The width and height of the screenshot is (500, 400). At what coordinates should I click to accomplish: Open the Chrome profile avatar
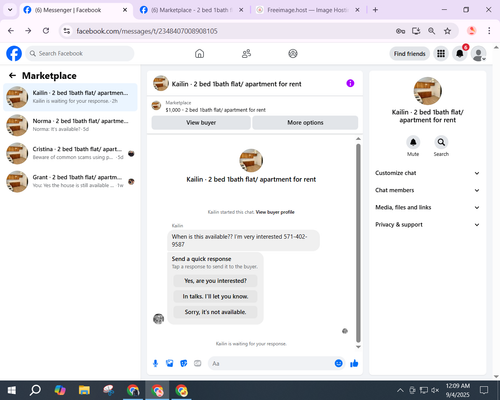tap(472, 31)
